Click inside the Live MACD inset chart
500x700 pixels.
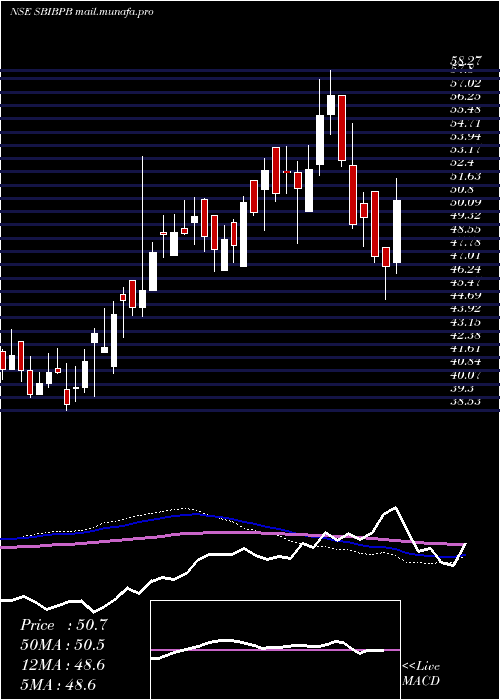tap(275, 650)
